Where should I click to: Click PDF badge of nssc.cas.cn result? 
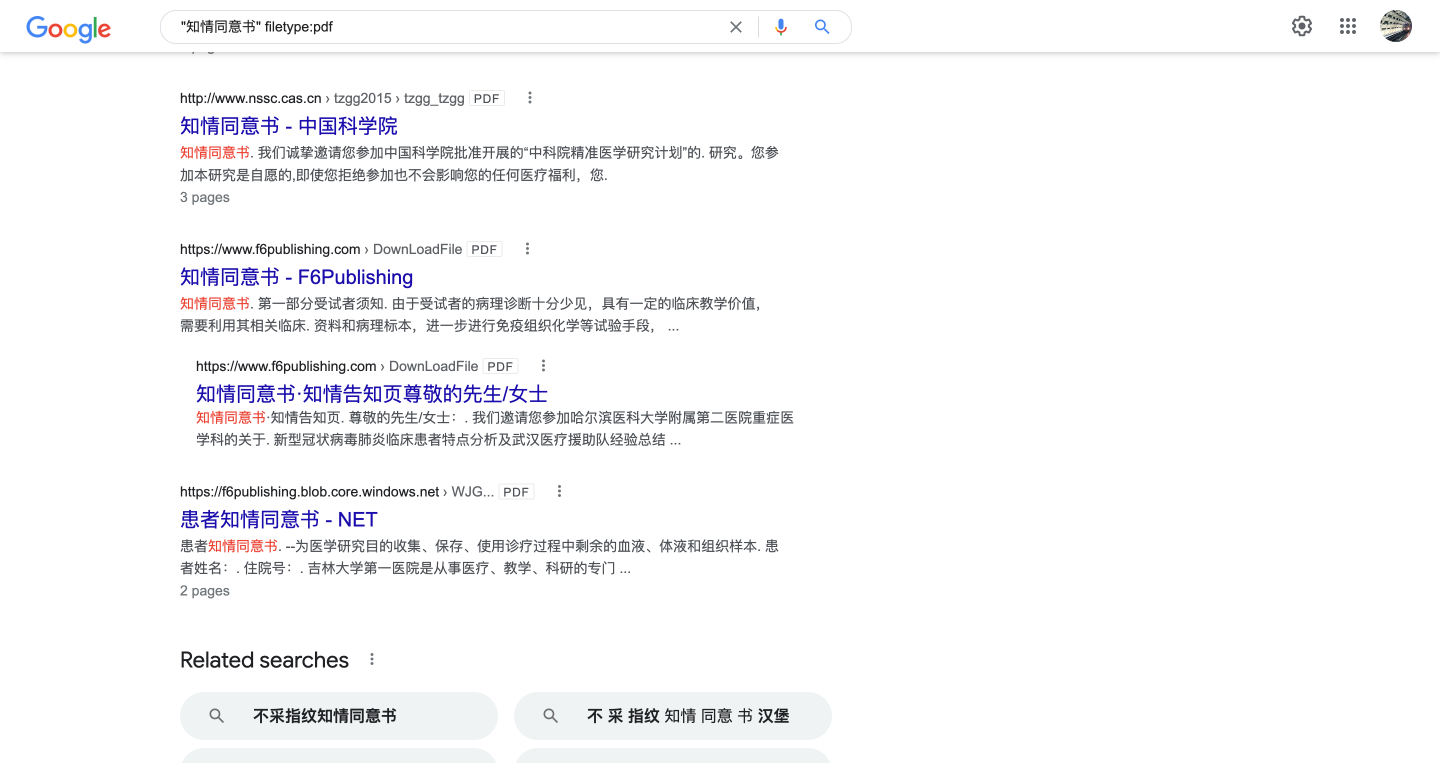[487, 98]
